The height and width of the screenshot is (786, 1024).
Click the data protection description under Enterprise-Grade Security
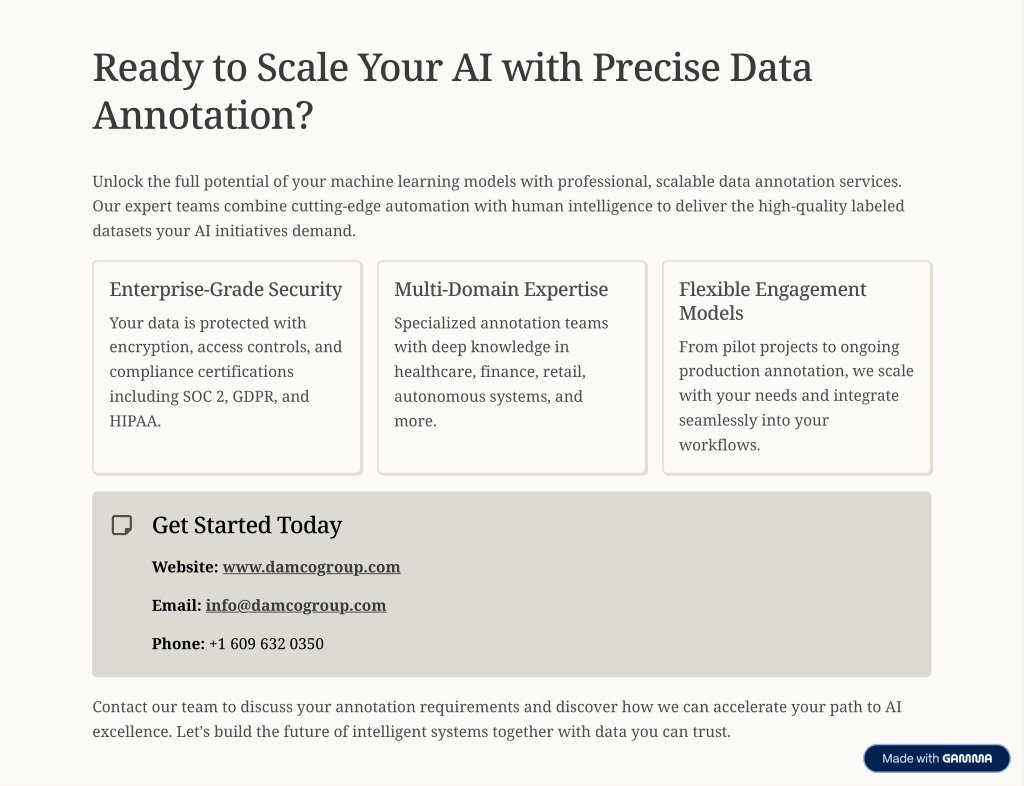click(226, 372)
